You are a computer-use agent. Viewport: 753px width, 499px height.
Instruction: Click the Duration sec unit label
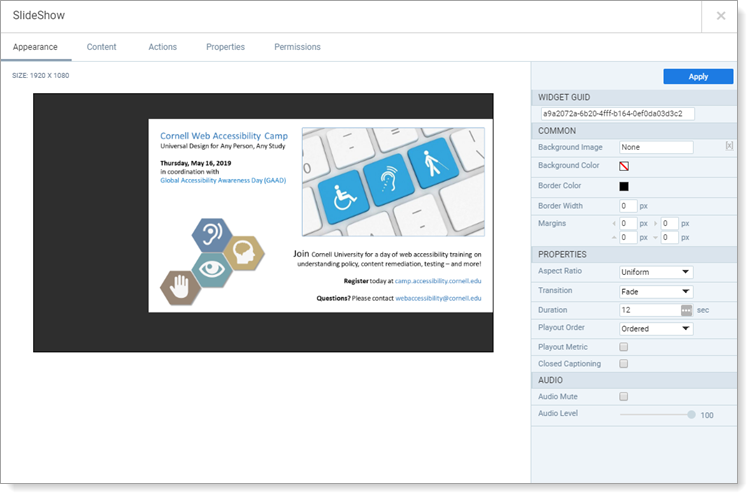pos(703,310)
